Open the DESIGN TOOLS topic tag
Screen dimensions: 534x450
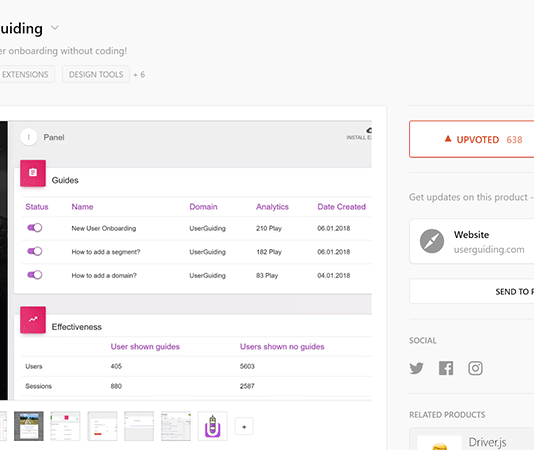coord(96,74)
